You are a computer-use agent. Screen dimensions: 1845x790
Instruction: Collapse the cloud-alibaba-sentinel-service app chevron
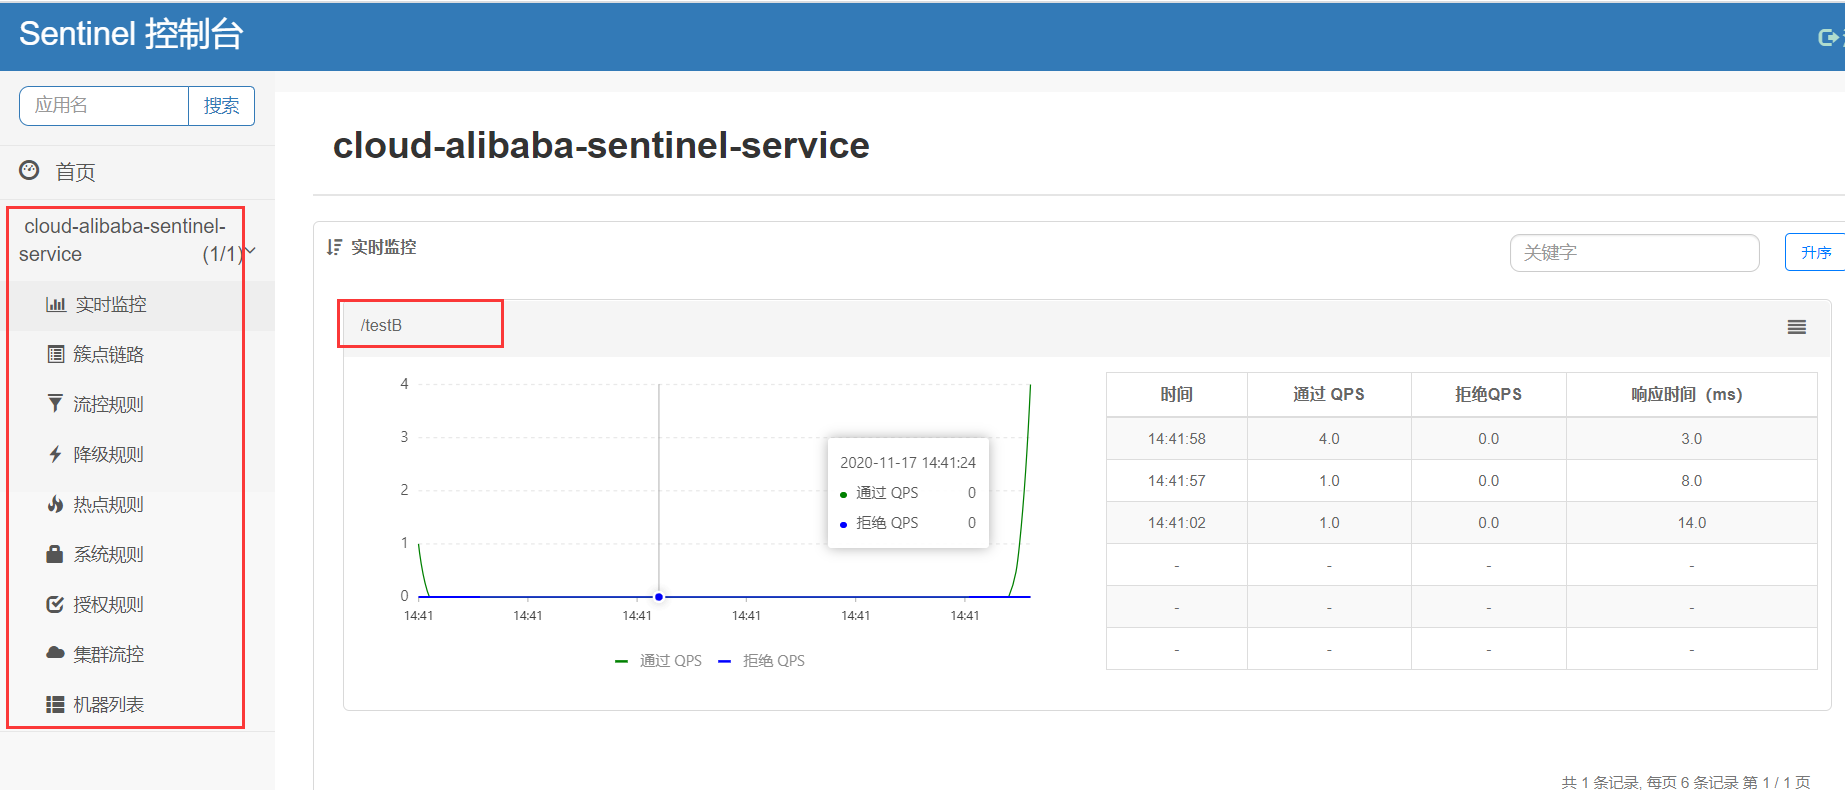(250, 251)
